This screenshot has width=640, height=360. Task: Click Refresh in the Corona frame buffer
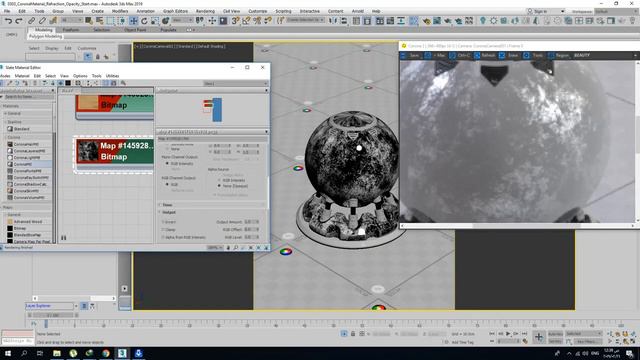click(484, 55)
